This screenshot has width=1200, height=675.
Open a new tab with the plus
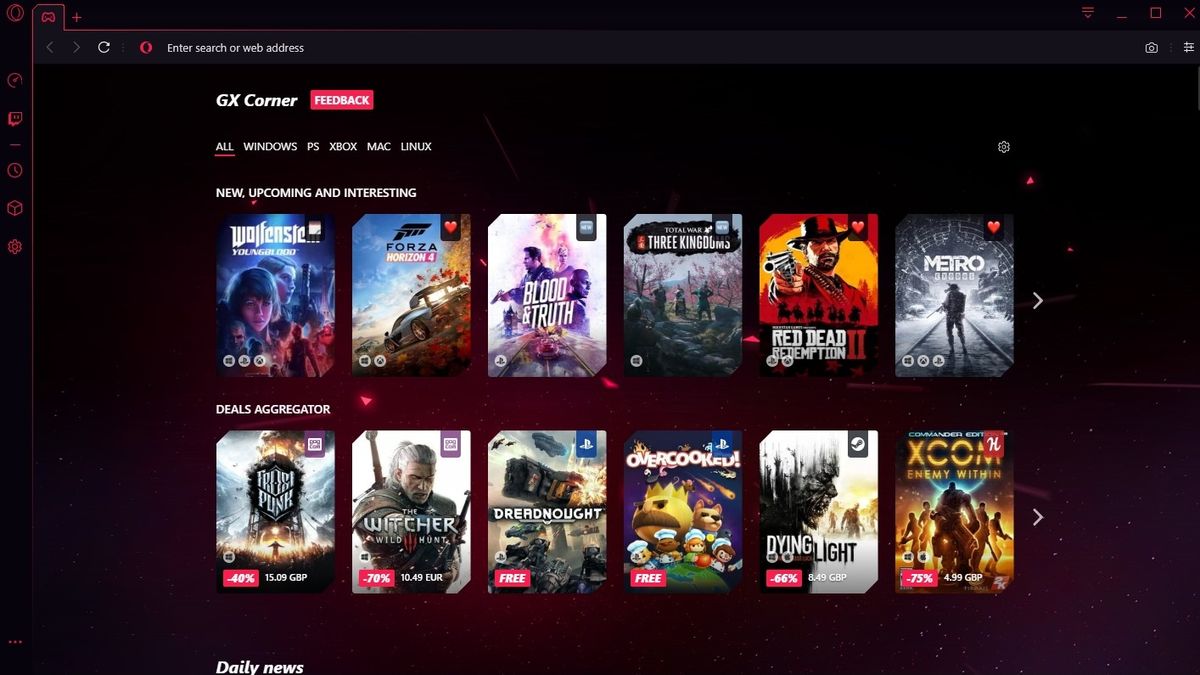76,16
